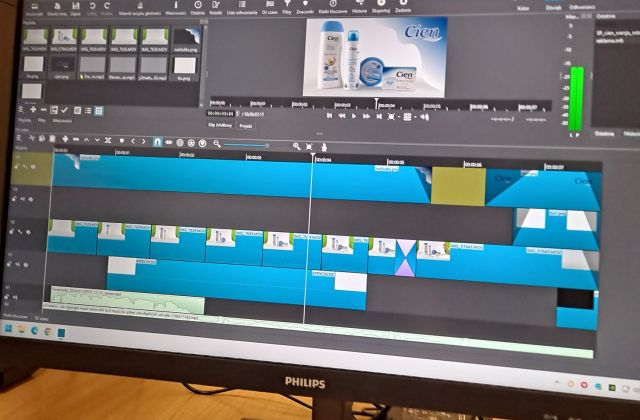Click the olive colored clip on the top track
This screenshot has height=420, width=640.
458,186
